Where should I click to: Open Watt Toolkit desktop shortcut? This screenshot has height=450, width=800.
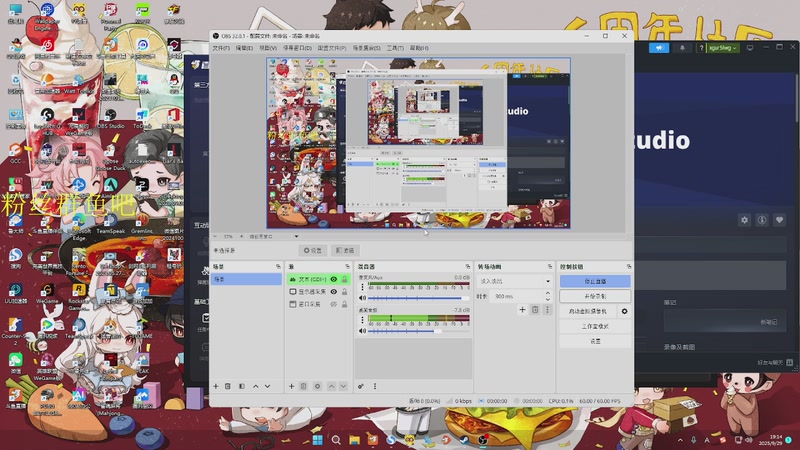coord(79,84)
